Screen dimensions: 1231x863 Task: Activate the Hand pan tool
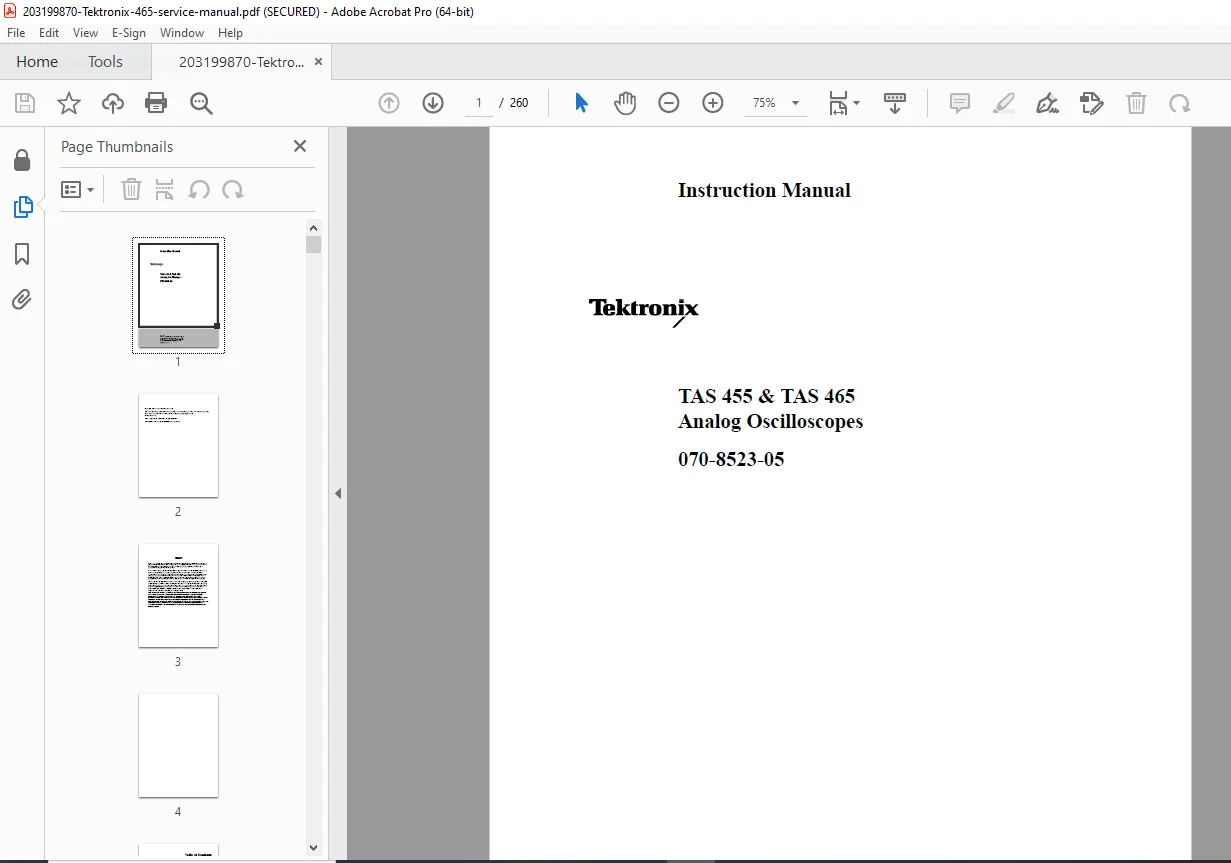tap(625, 103)
